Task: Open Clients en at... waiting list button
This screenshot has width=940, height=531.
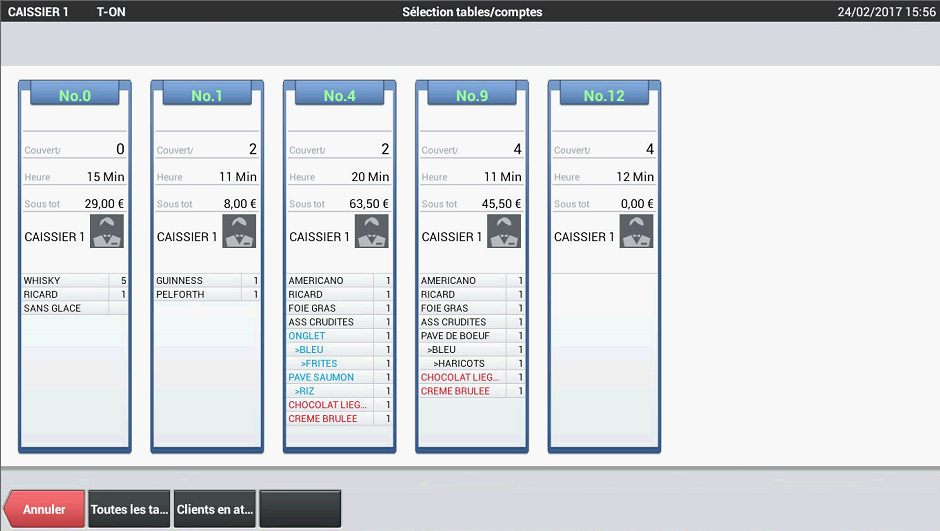Action: 215,509
